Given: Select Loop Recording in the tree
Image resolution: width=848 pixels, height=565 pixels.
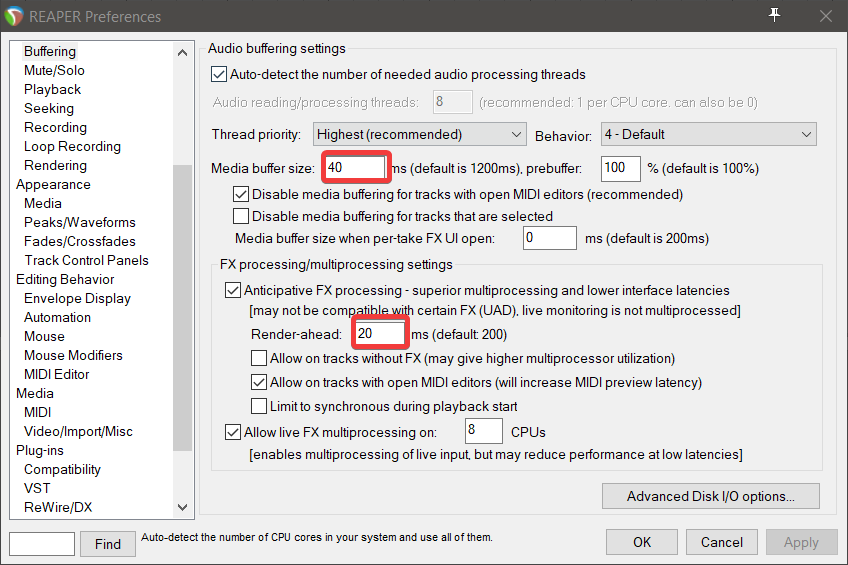Looking at the screenshot, I should click(72, 146).
